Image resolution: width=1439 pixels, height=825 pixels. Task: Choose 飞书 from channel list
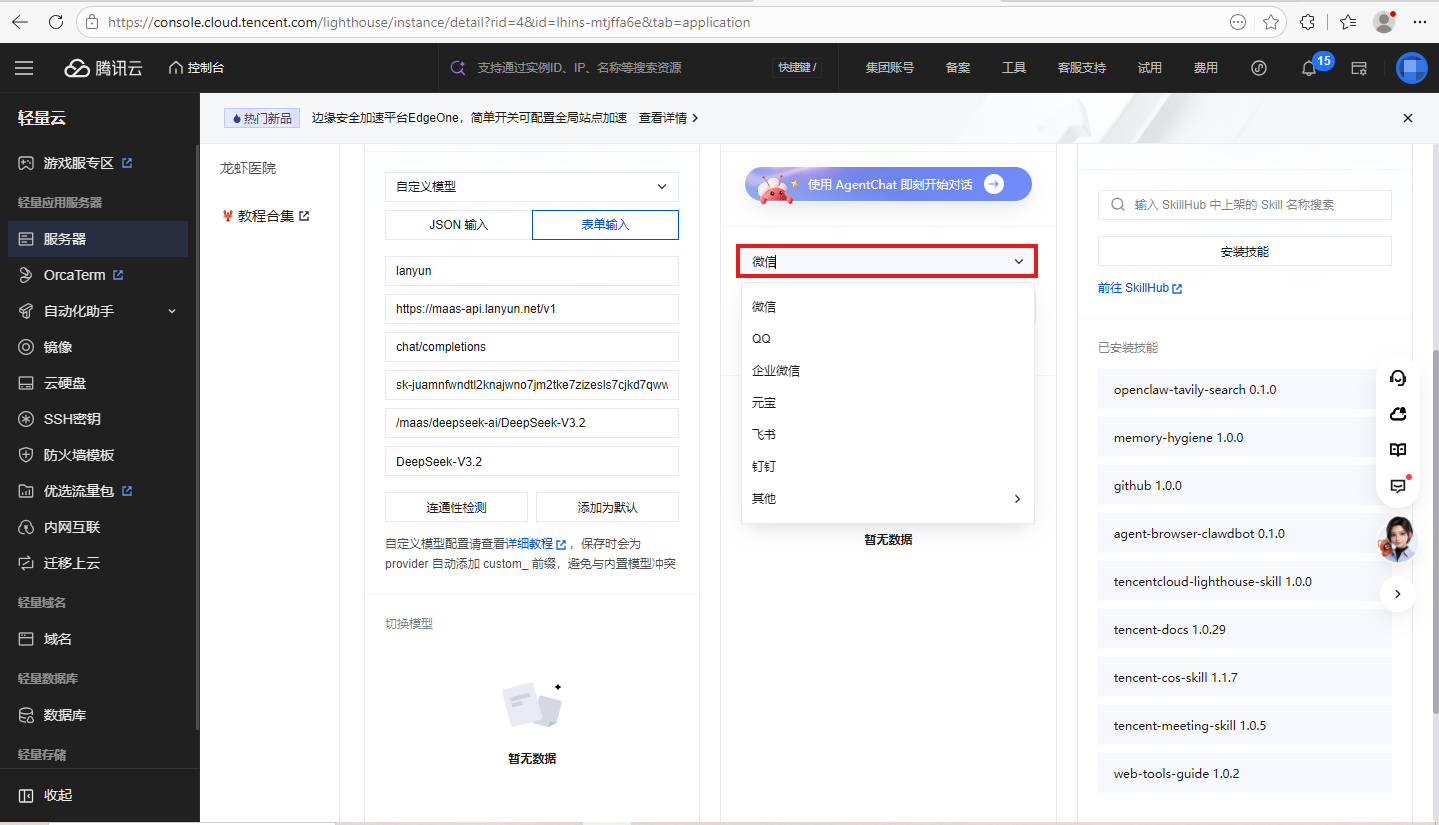(888, 435)
